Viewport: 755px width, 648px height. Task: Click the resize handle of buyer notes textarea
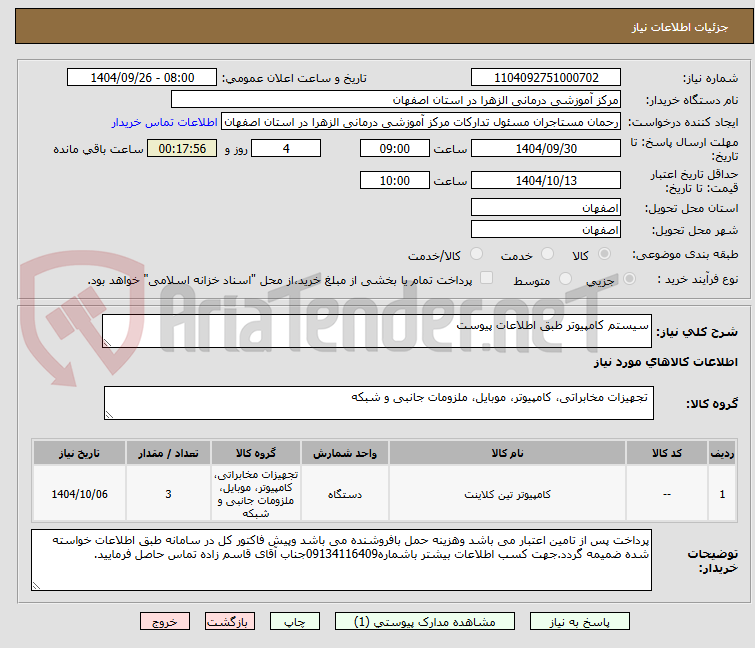pos(36,586)
